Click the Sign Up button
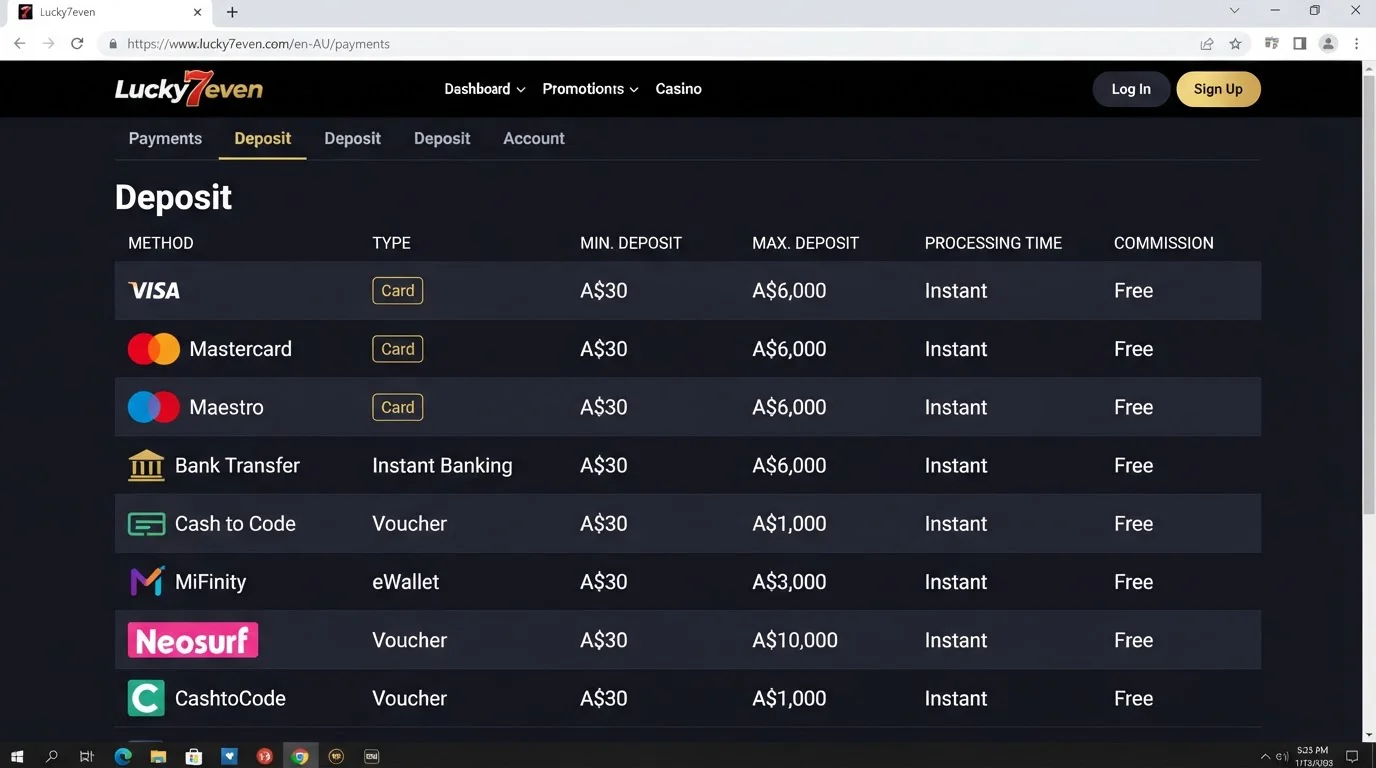This screenshot has width=1376, height=768. 1218,89
